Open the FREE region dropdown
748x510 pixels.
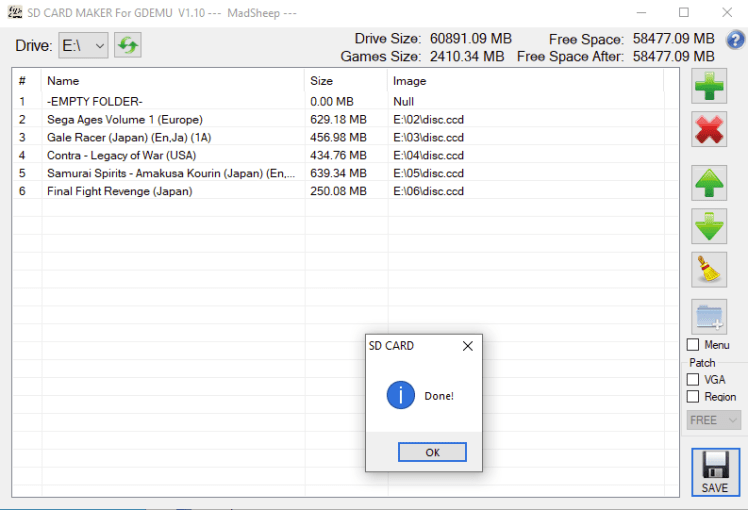(714, 420)
